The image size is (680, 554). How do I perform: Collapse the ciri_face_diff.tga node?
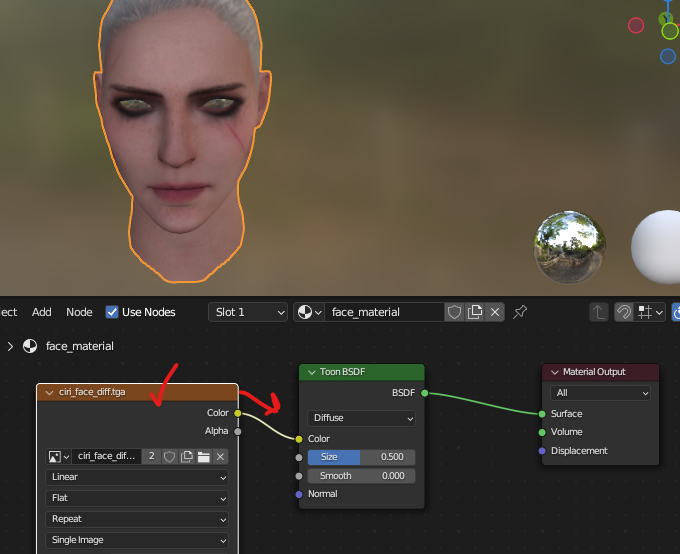tap(49, 392)
